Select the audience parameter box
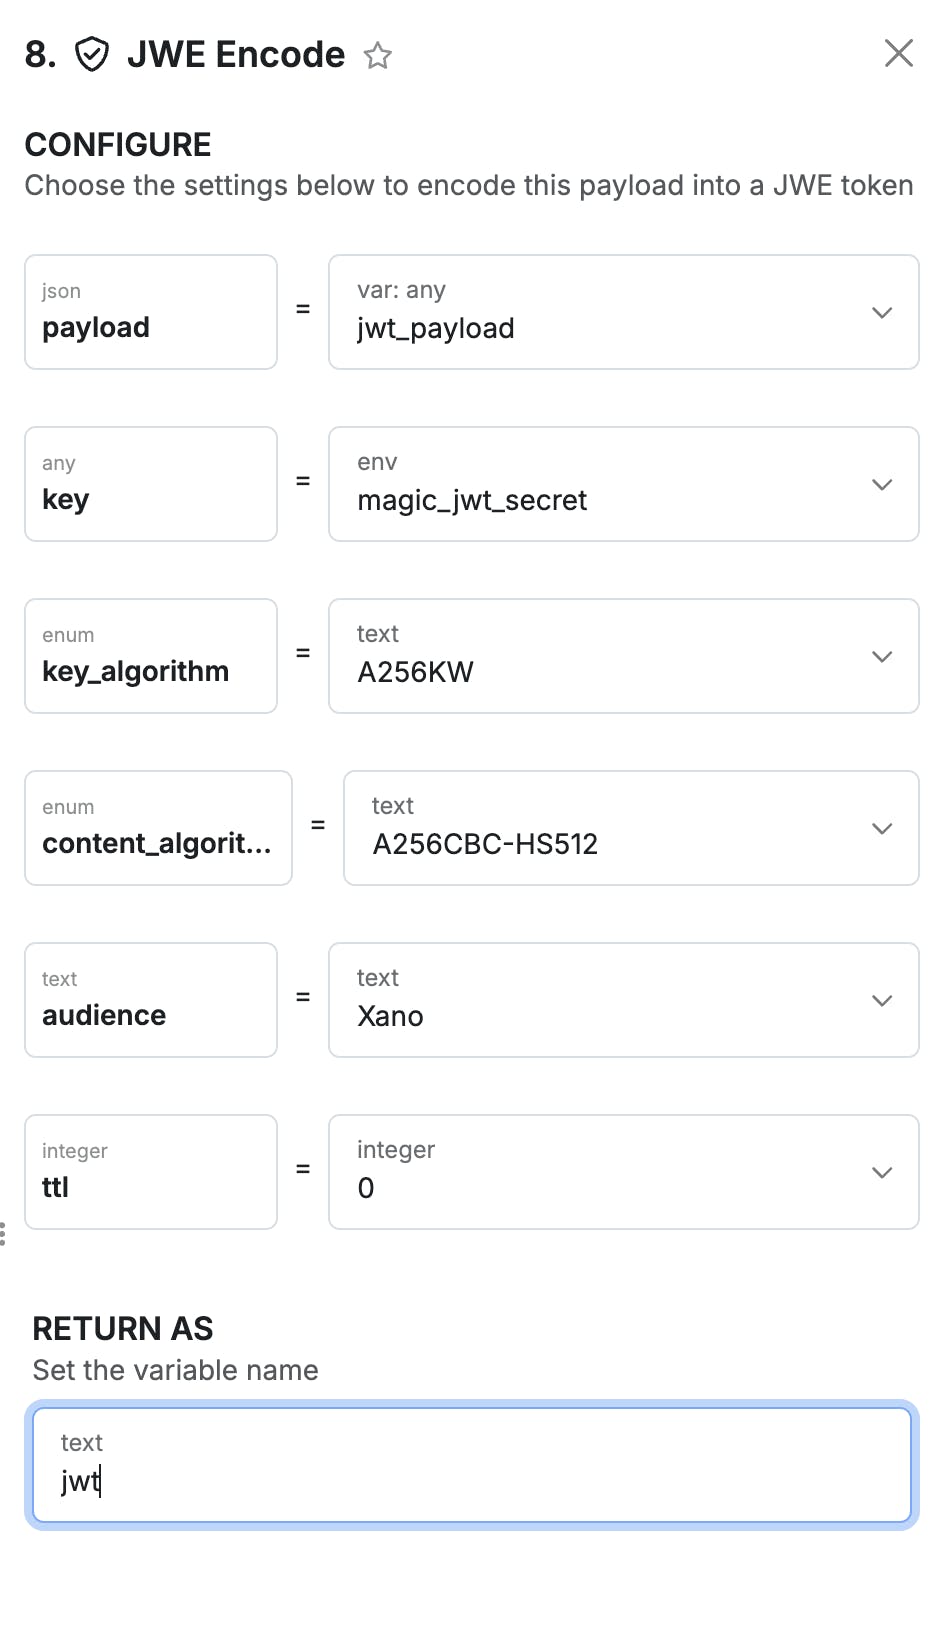Viewport: 936px width, 1650px height. pyautogui.click(x=151, y=1000)
